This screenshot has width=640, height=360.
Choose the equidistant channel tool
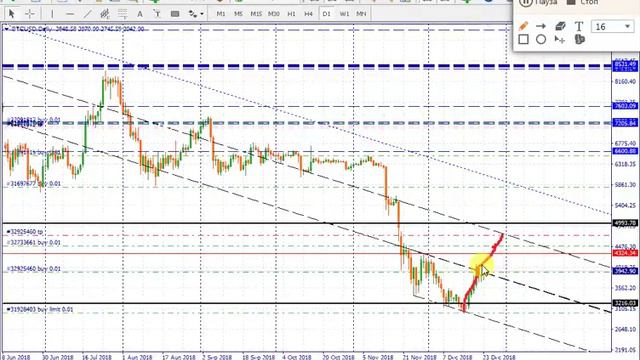105,14
